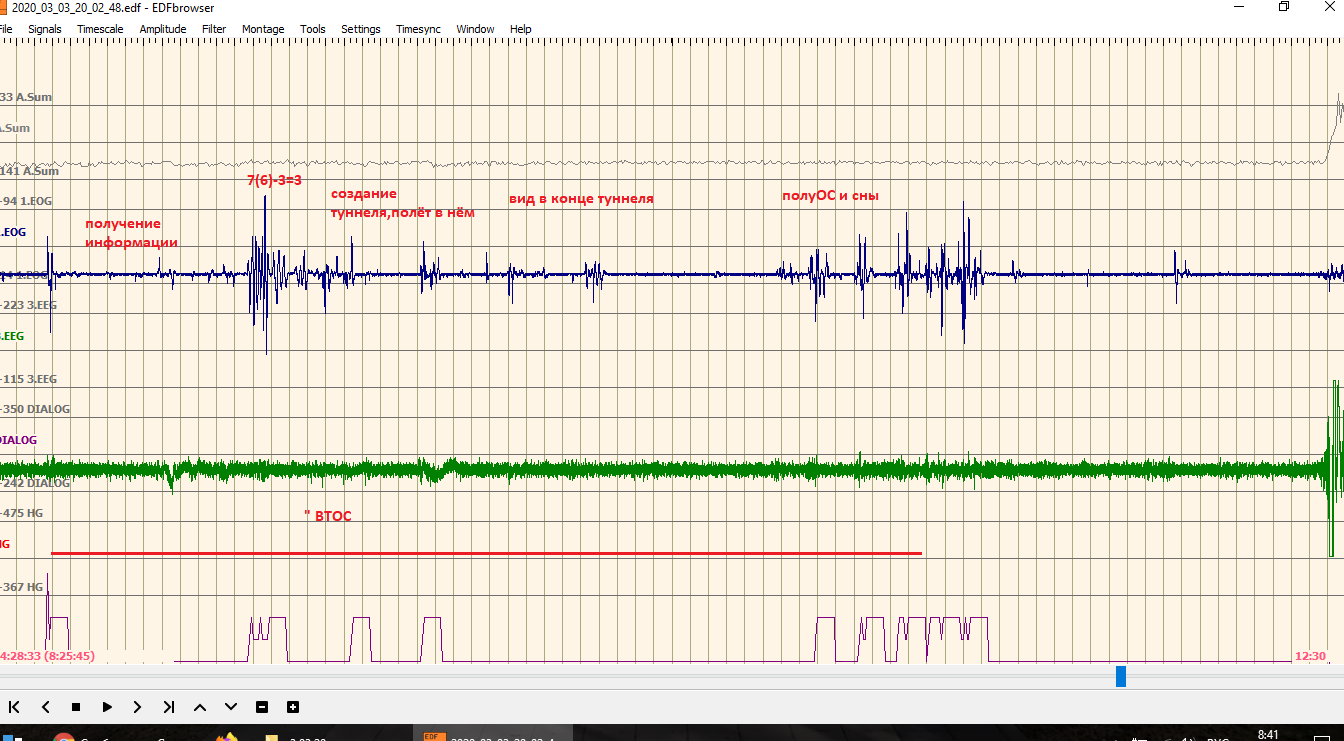Image resolution: width=1344 pixels, height=741 pixels.
Task: Click the '-242 DIALOG' signal label
Action: 36,483
